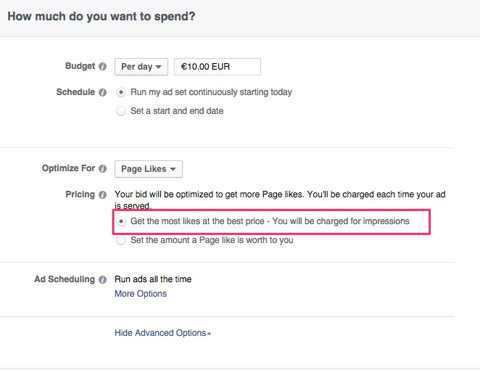The width and height of the screenshot is (480, 370).
Task: Click the Pricing label
Action: coord(80,194)
